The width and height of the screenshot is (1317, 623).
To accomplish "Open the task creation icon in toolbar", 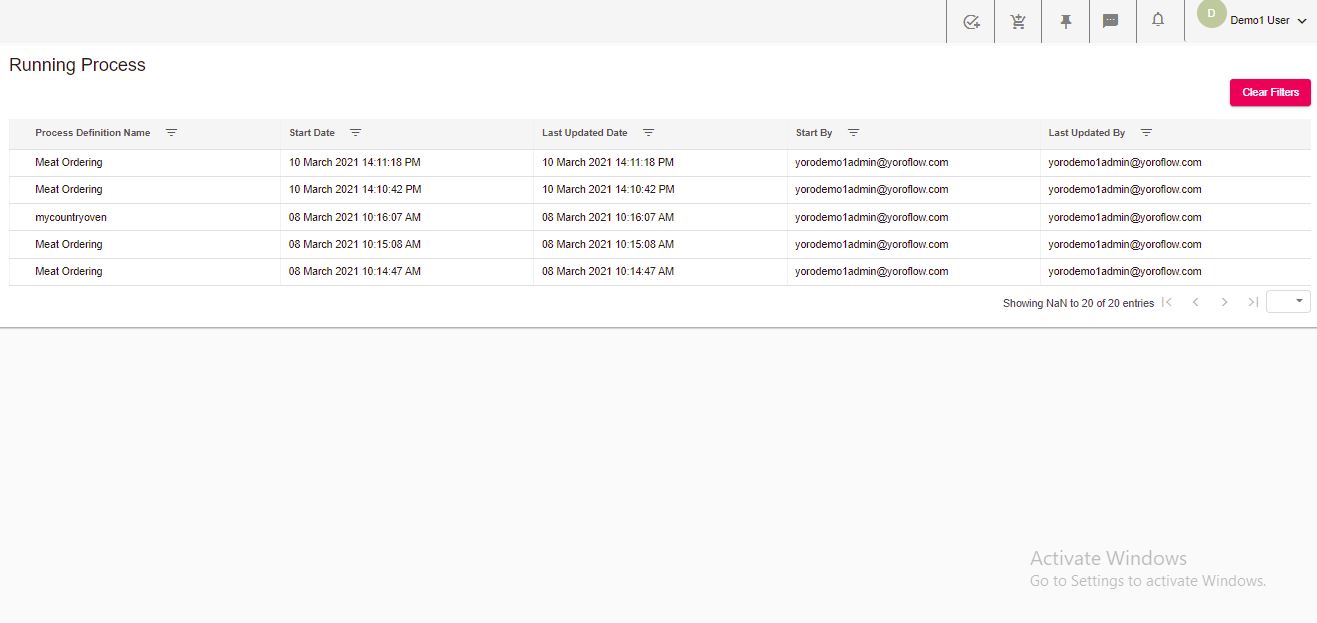I will (970, 20).
